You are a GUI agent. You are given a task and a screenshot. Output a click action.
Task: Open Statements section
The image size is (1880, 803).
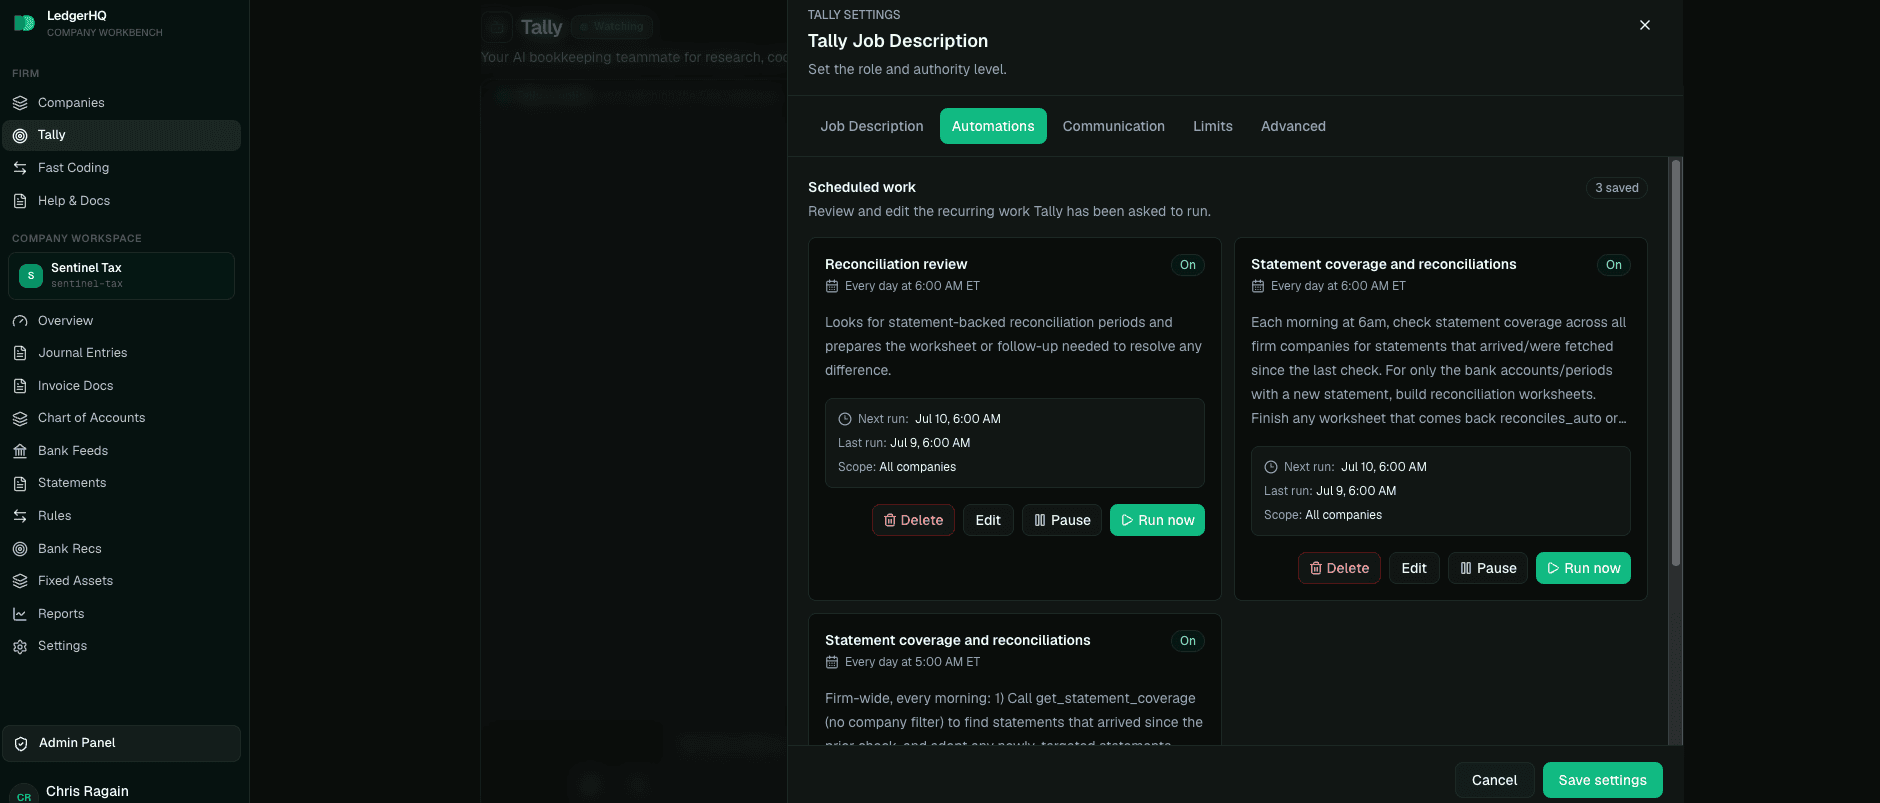pos(121,483)
